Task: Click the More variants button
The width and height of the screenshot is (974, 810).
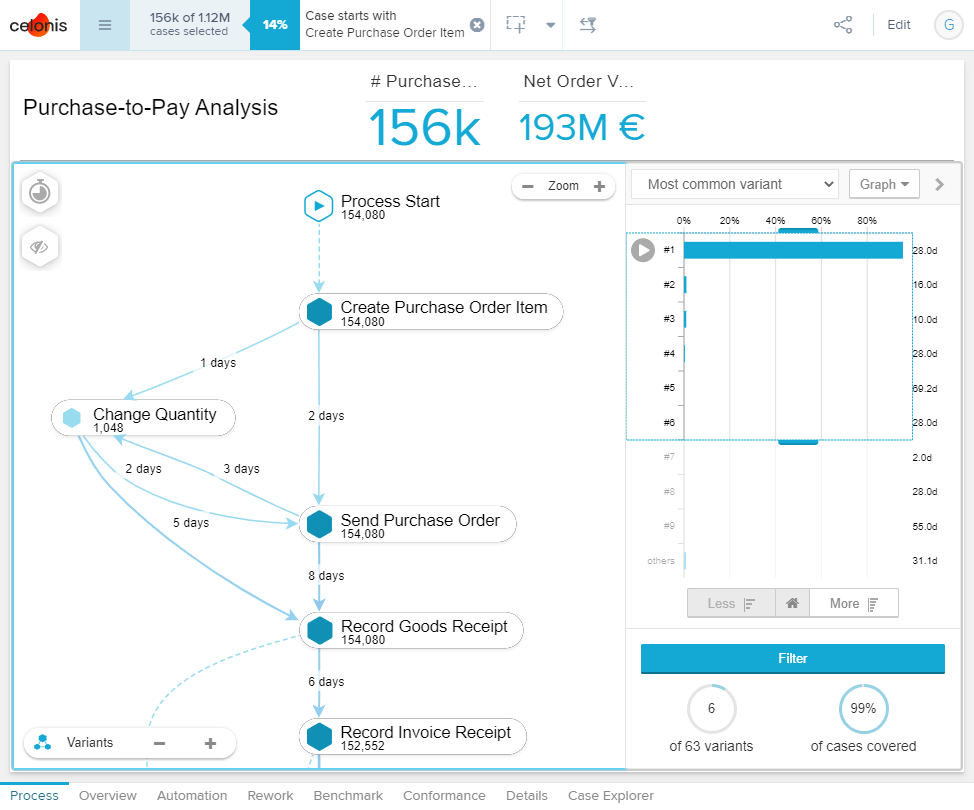Action: point(853,603)
